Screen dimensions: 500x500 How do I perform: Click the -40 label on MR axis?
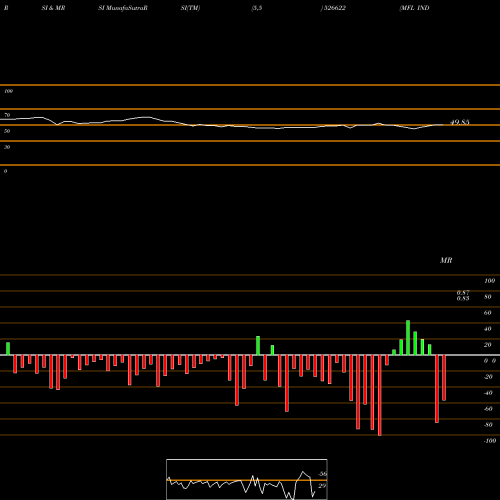[488, 393]
